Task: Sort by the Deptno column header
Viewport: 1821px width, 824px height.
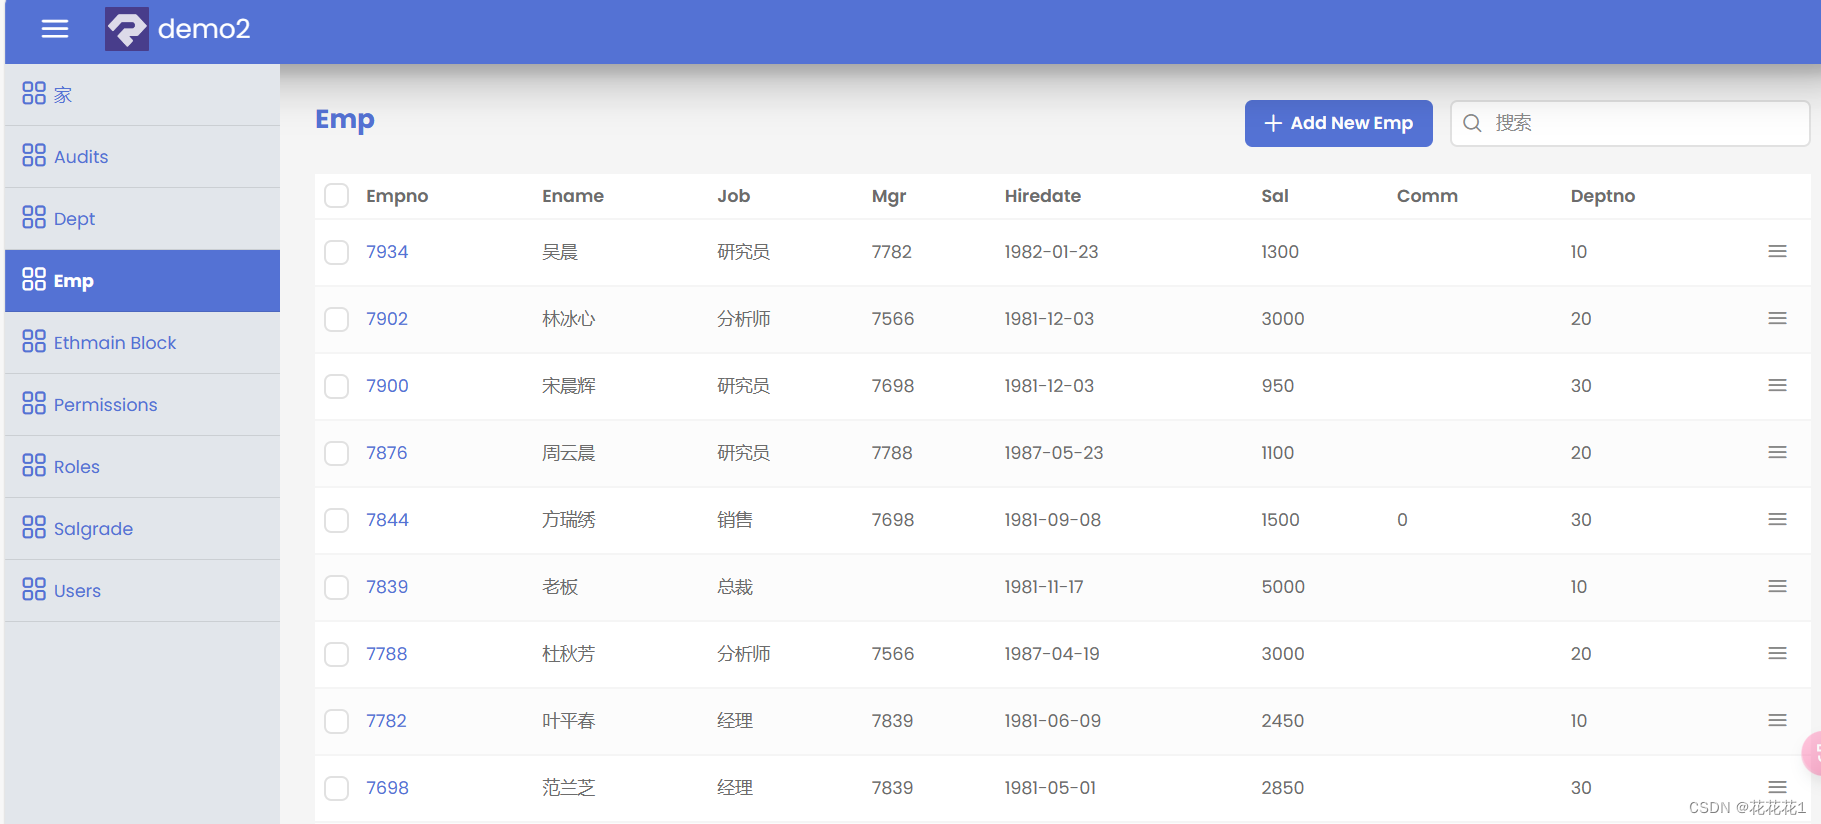Action: [x=1603, y=196]
